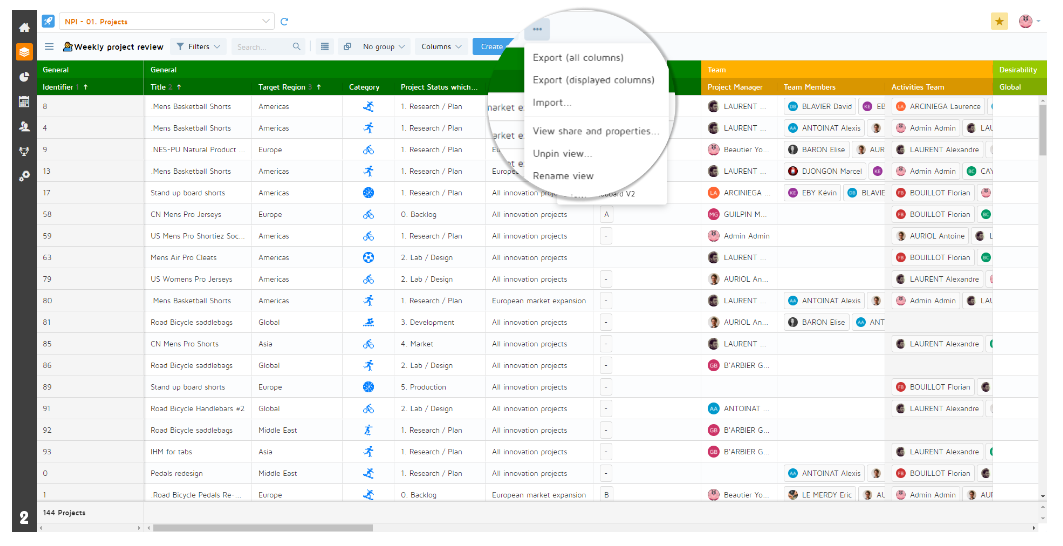
Task: Open the users icon in sidebar
Action: 24,127
